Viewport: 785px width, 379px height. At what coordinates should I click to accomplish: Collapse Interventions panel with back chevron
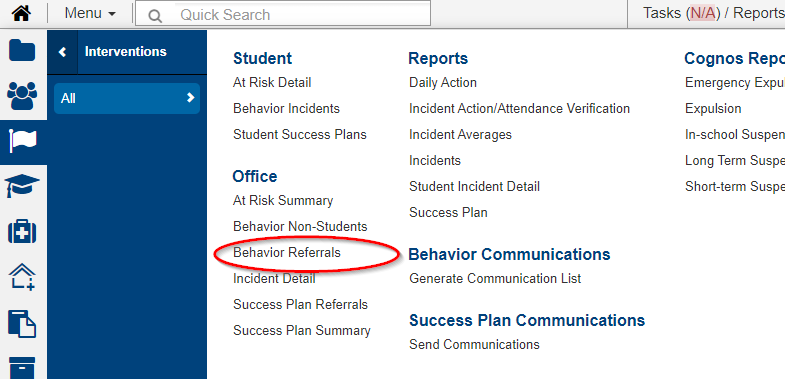tap(63, 52)
